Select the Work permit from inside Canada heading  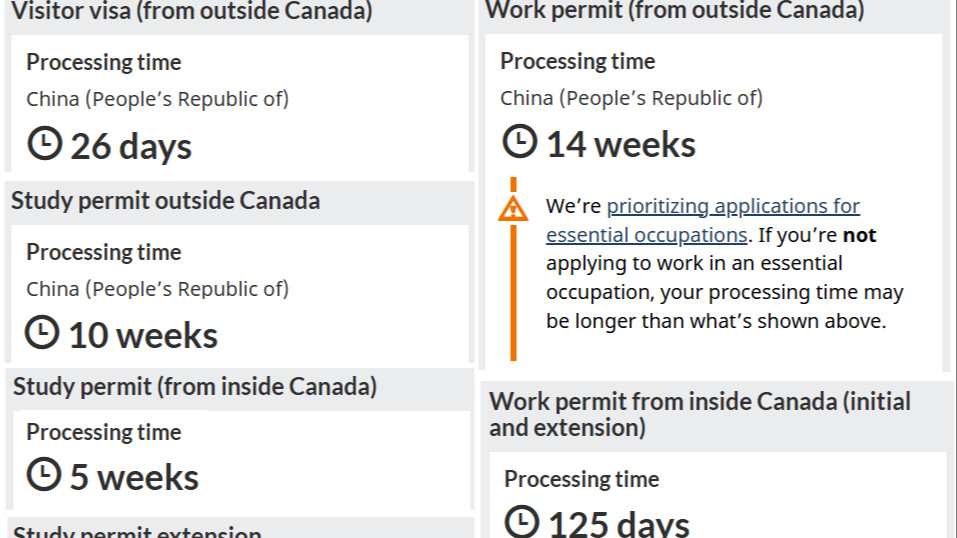click(x=699, y=414)
